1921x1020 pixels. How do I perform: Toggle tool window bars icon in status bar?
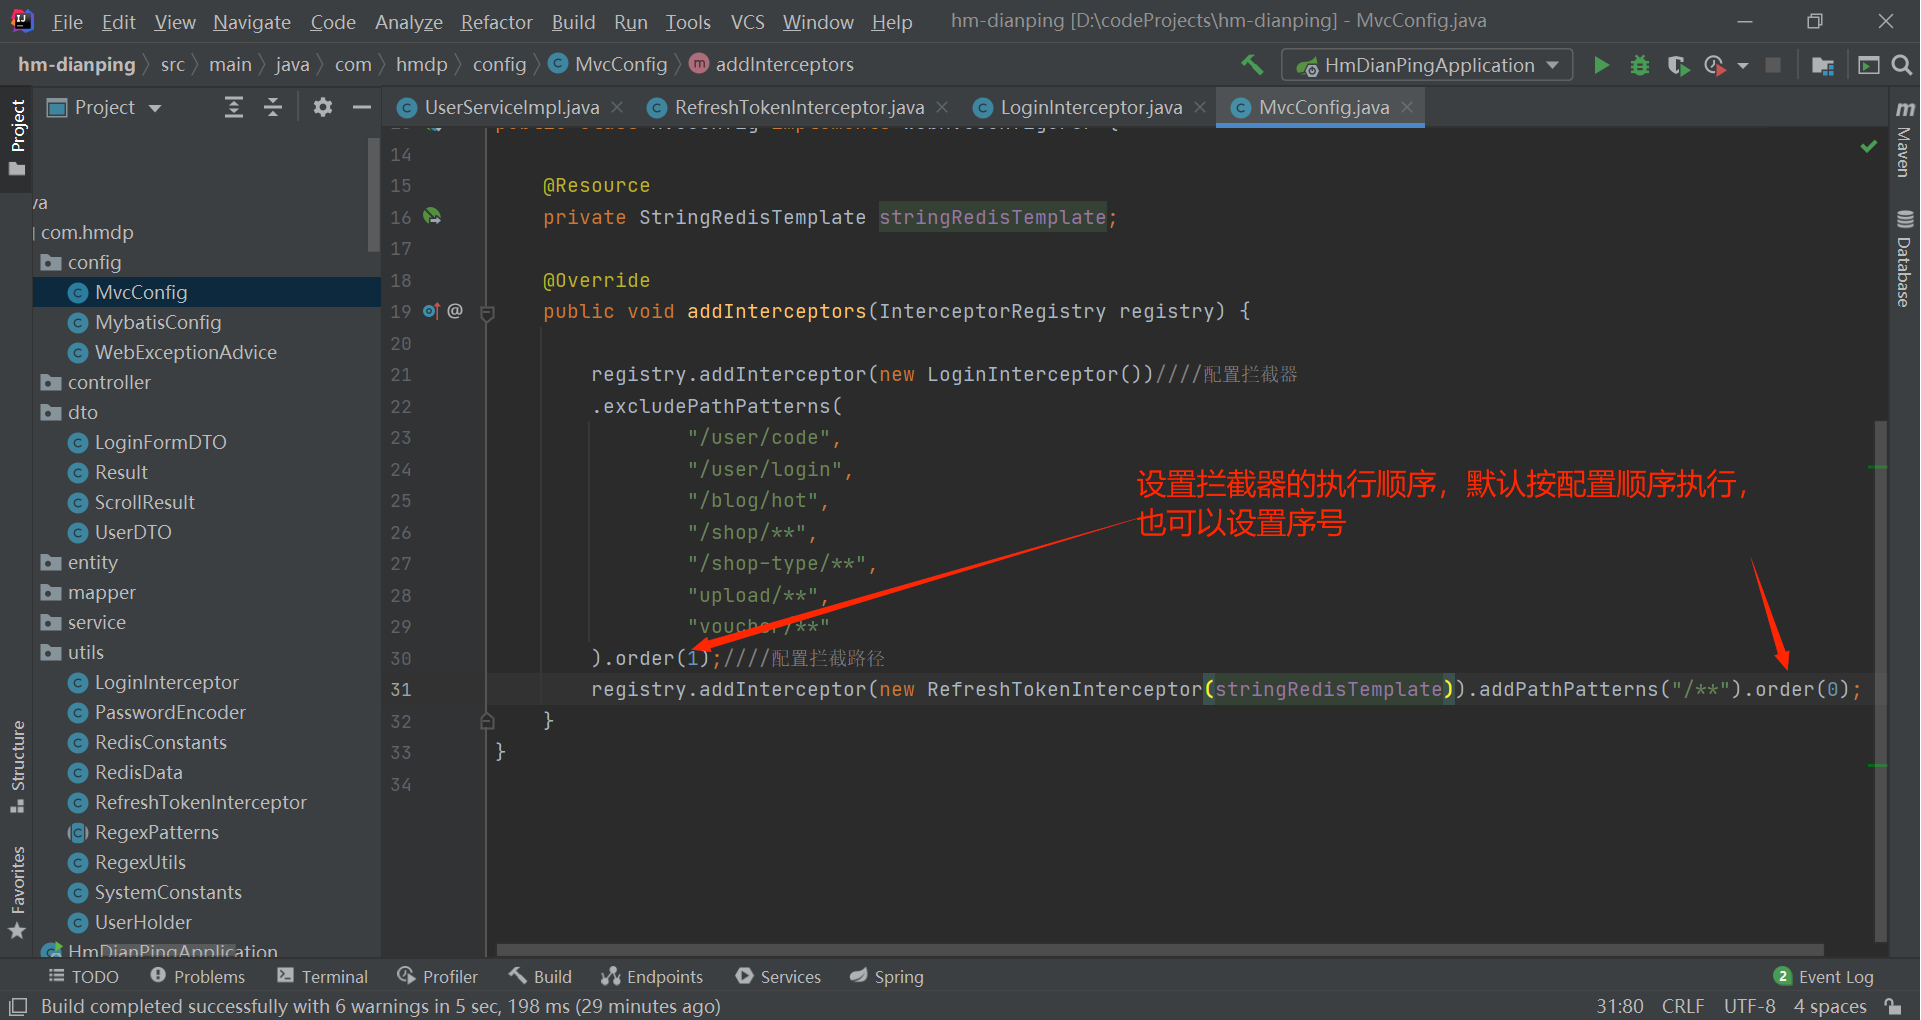[x=18, y=1006]
